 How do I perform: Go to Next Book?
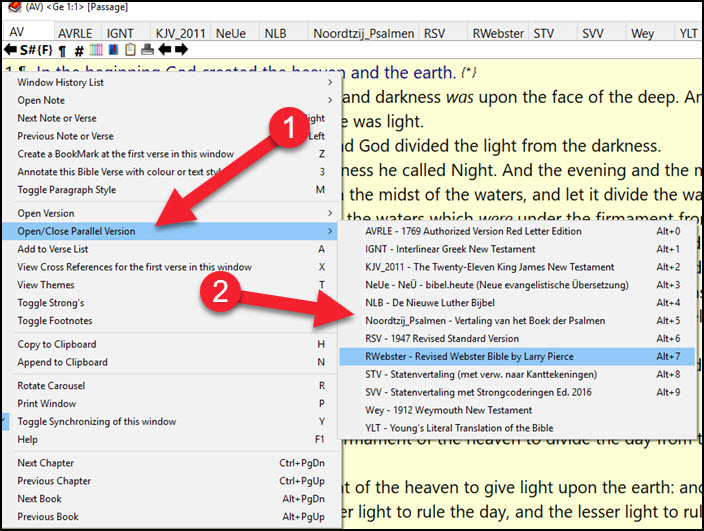pos(171,499)
